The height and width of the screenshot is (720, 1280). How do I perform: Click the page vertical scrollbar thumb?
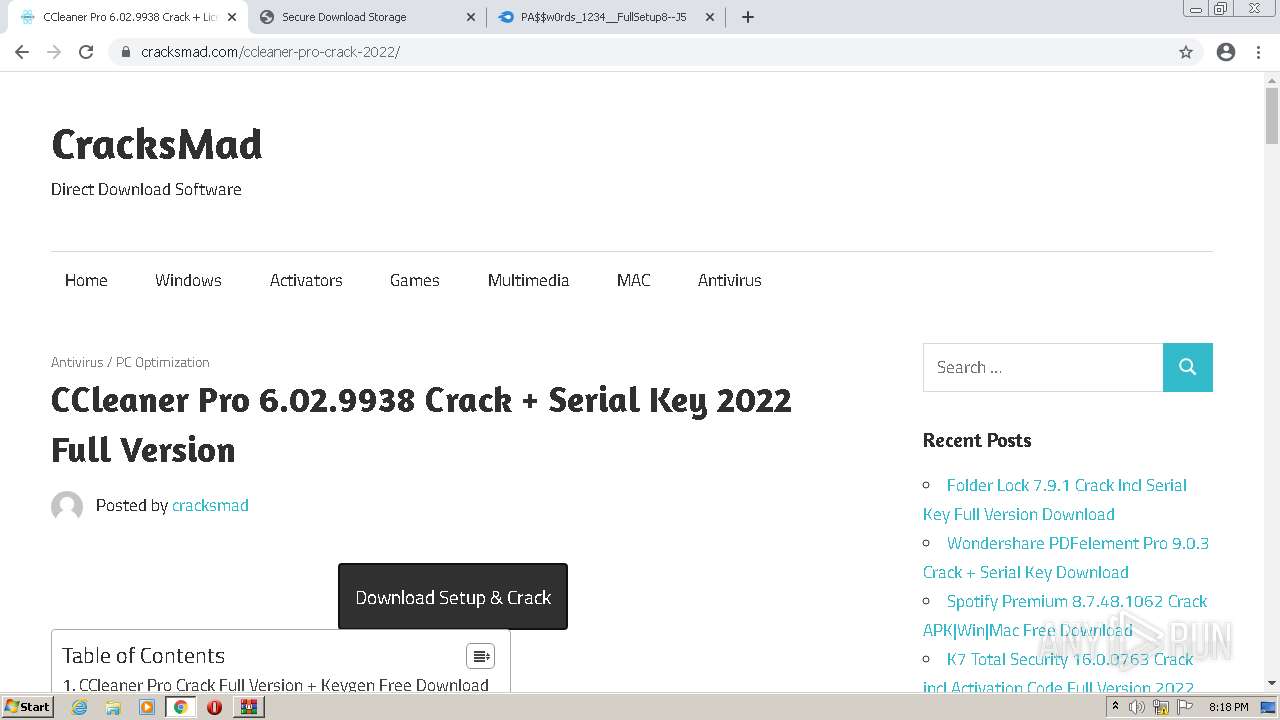click(x=1272, y=116)
